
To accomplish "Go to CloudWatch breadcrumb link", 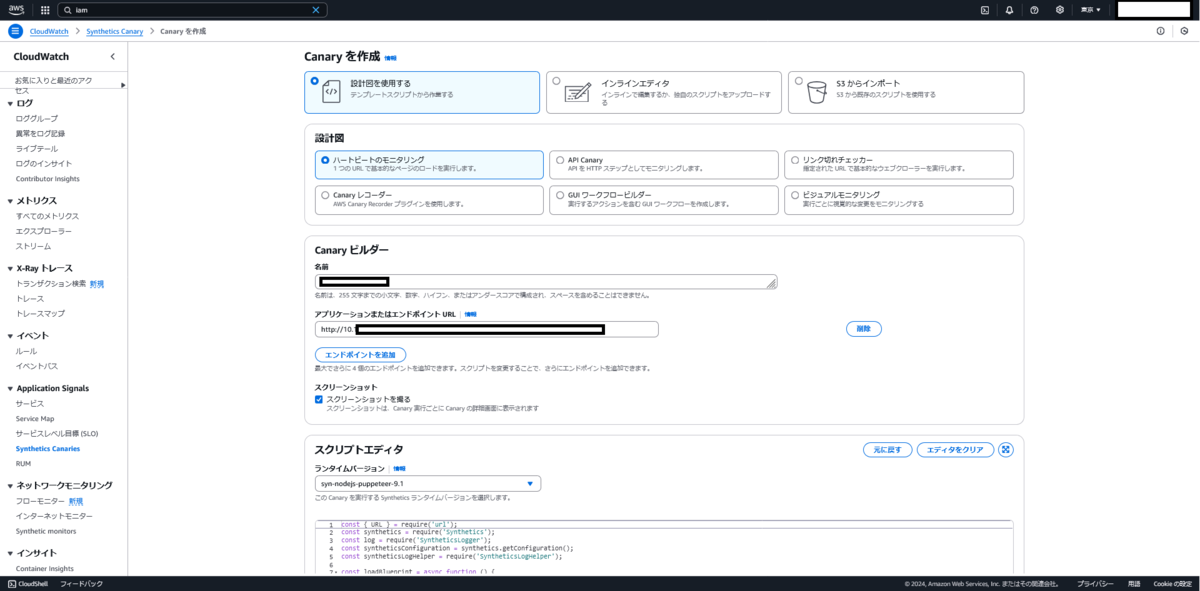I will [x=49, y=31].
